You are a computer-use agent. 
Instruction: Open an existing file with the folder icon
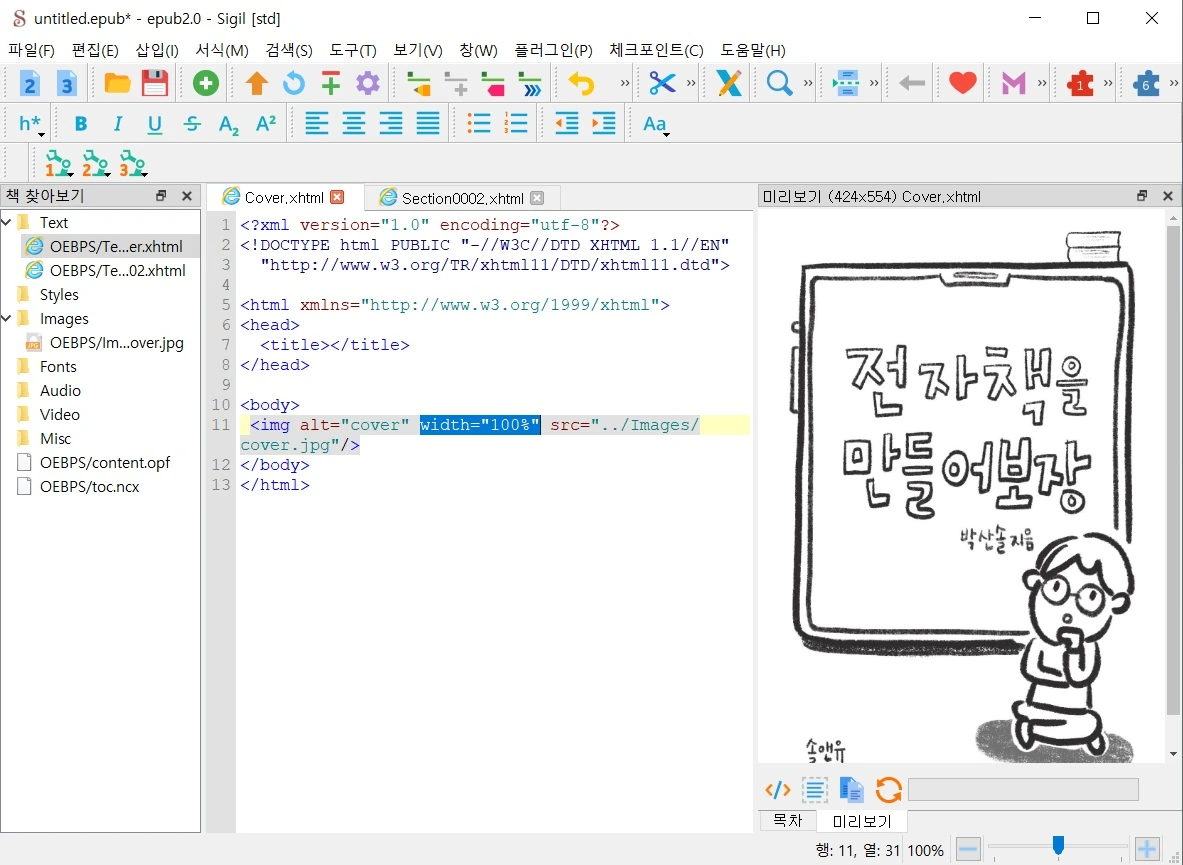(x=117, y=83)
